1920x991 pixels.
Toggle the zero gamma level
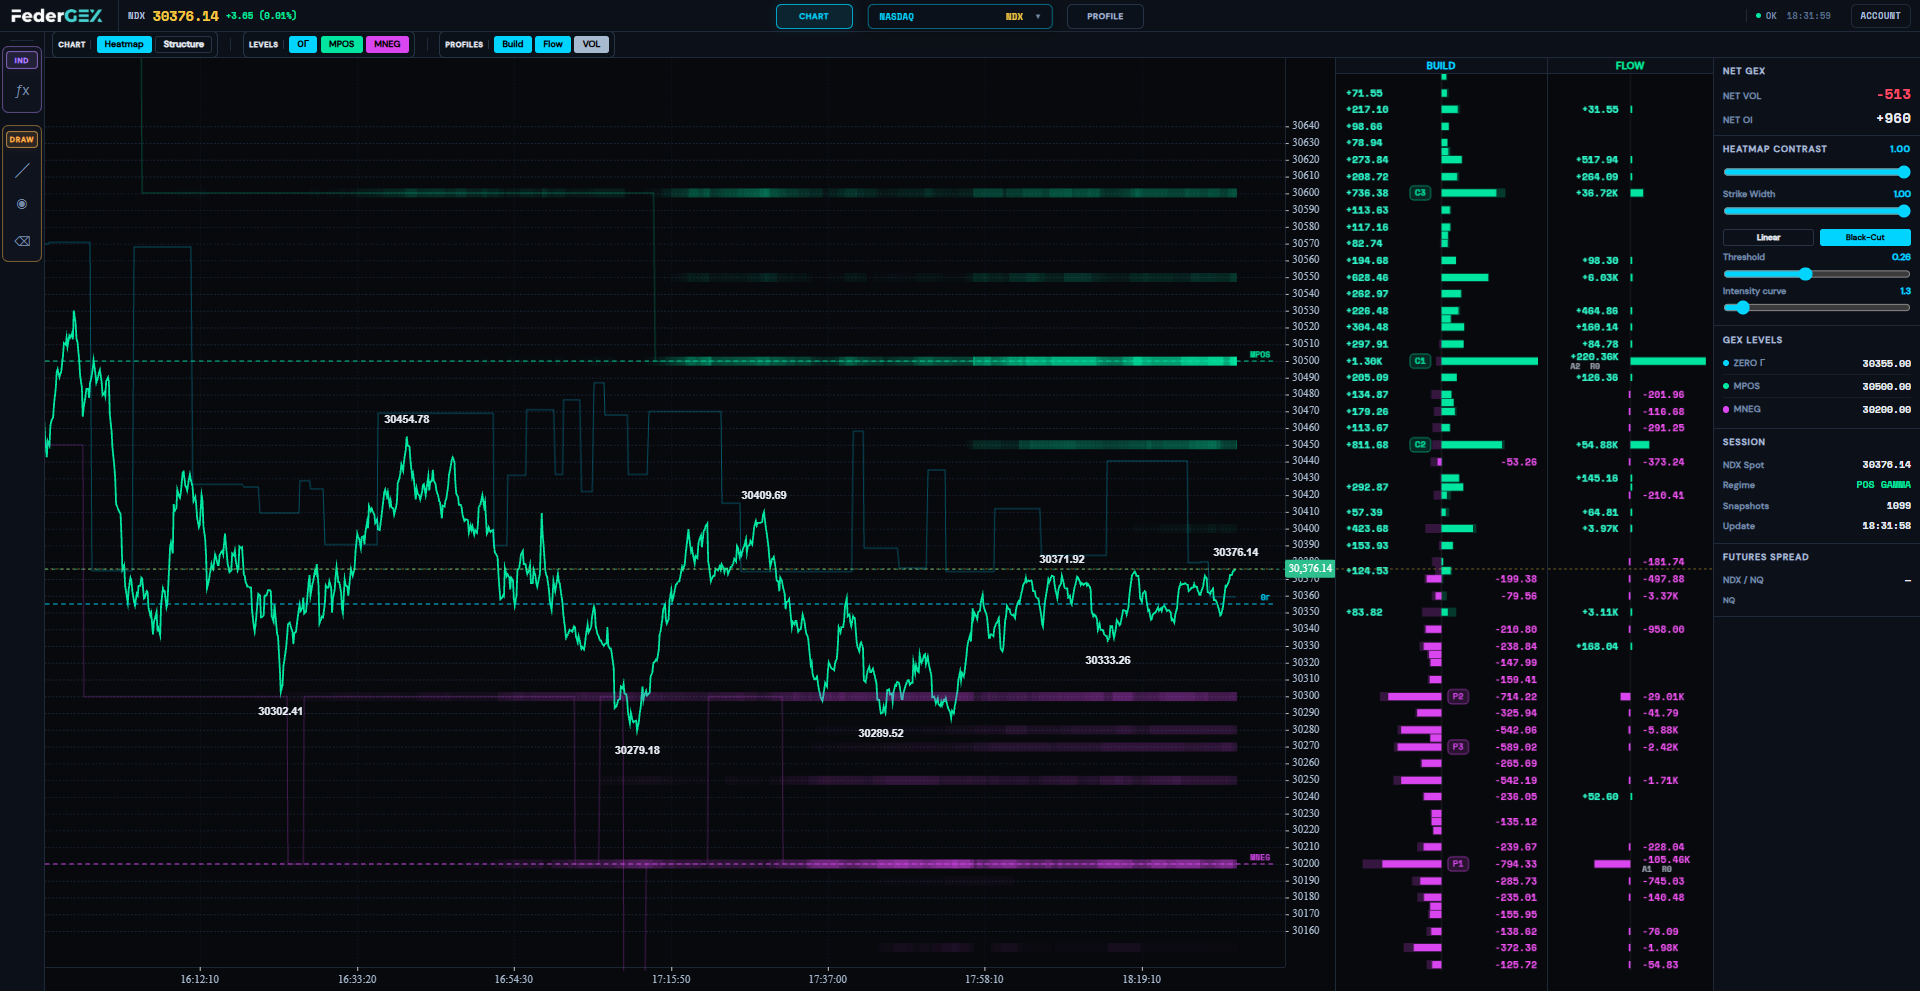point(303,44)
